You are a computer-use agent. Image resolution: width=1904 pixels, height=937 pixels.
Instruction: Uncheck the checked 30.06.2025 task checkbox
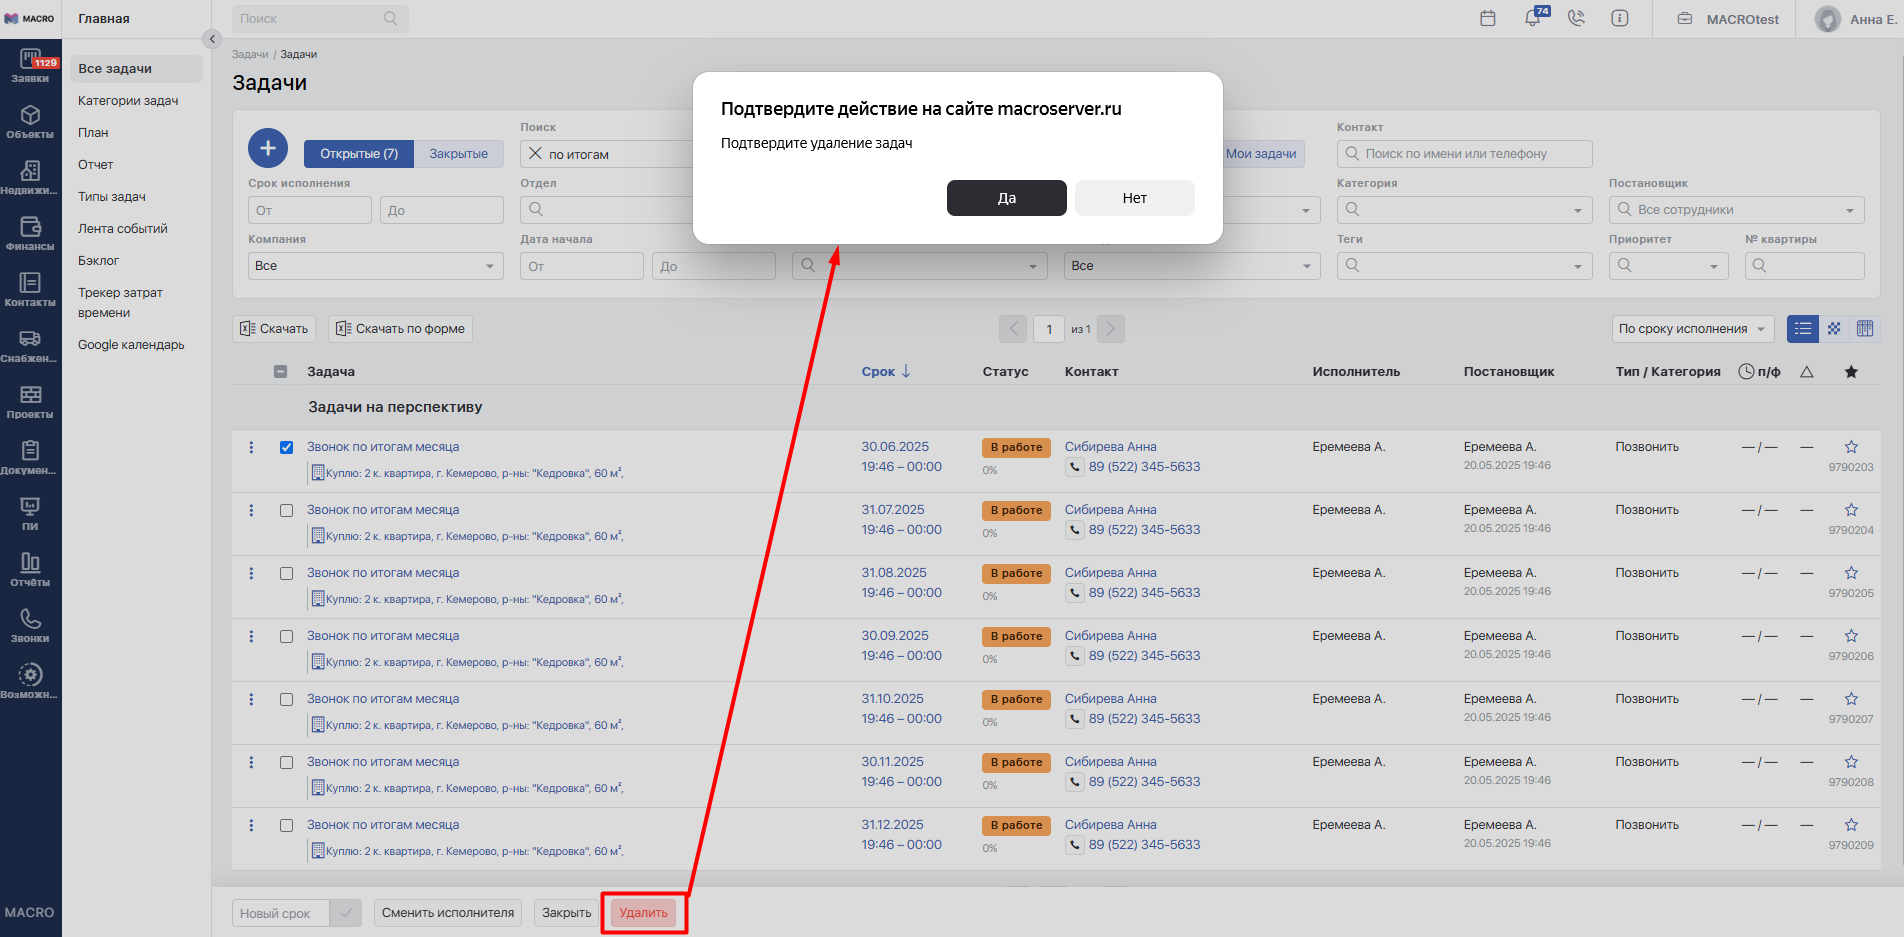pyautogui.click(x=287, y=447)
